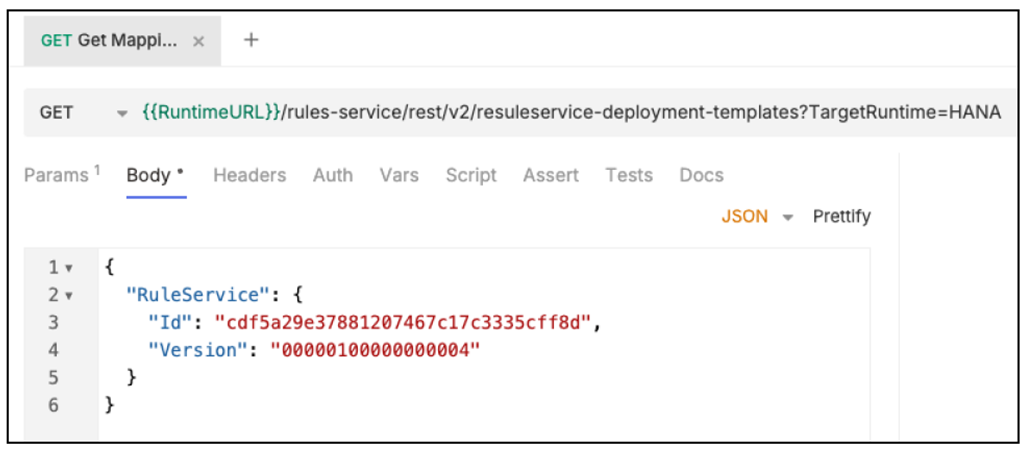Collapse the RuleService object at line 2
This screenshot has height=455, width=1029.
(69, 296)
